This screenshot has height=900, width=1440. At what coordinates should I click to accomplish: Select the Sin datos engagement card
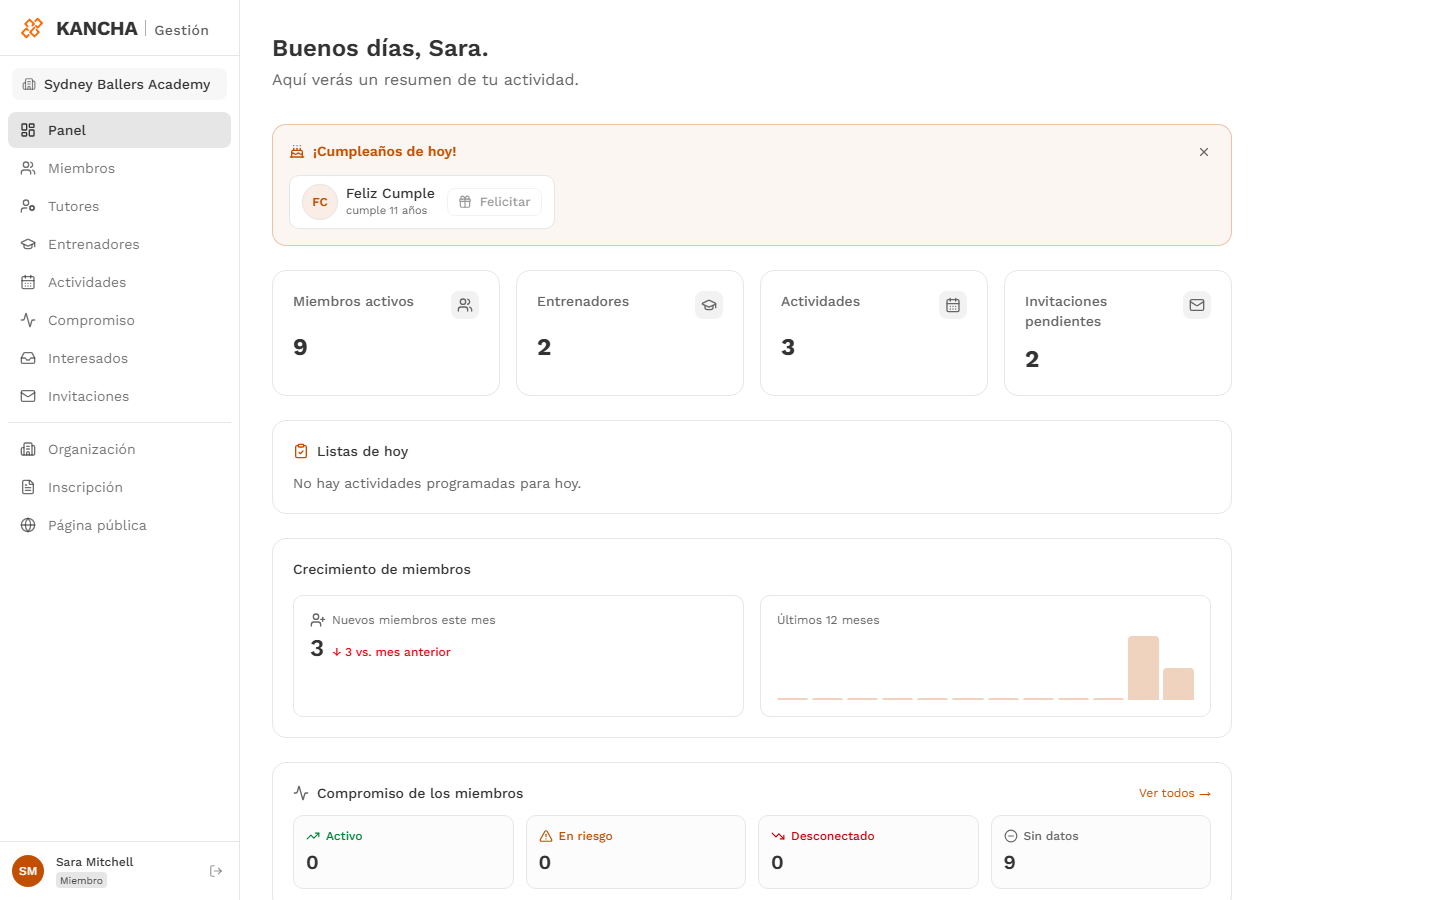tap(1101, 852)
